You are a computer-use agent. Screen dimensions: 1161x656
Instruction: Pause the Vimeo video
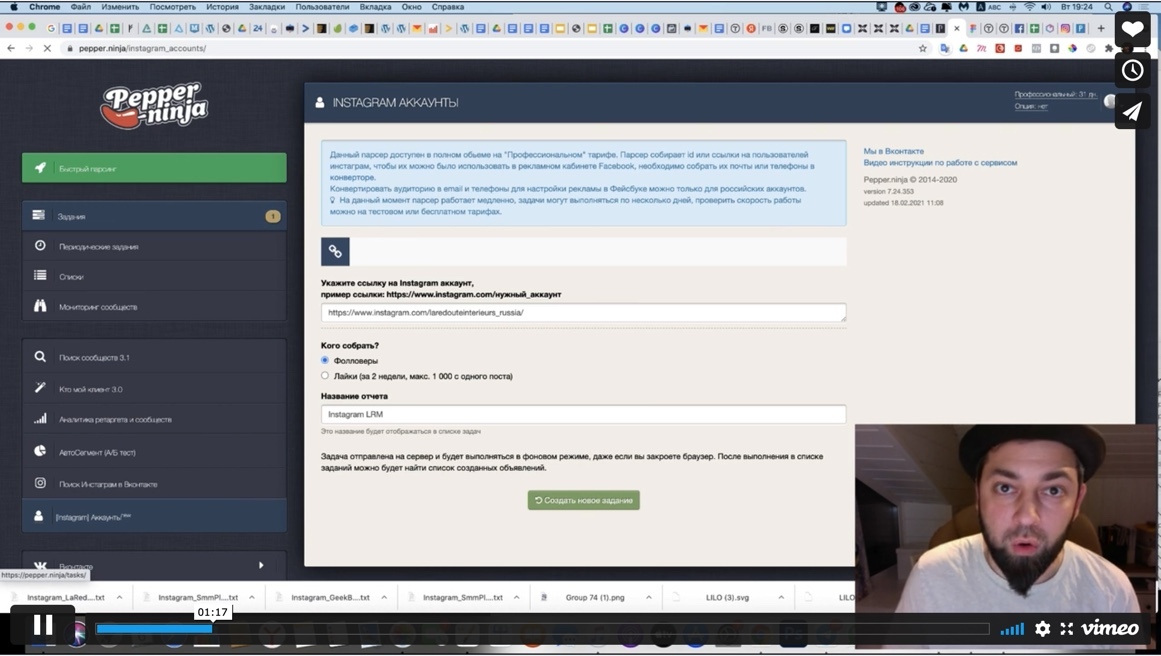(x=43, y=626)
